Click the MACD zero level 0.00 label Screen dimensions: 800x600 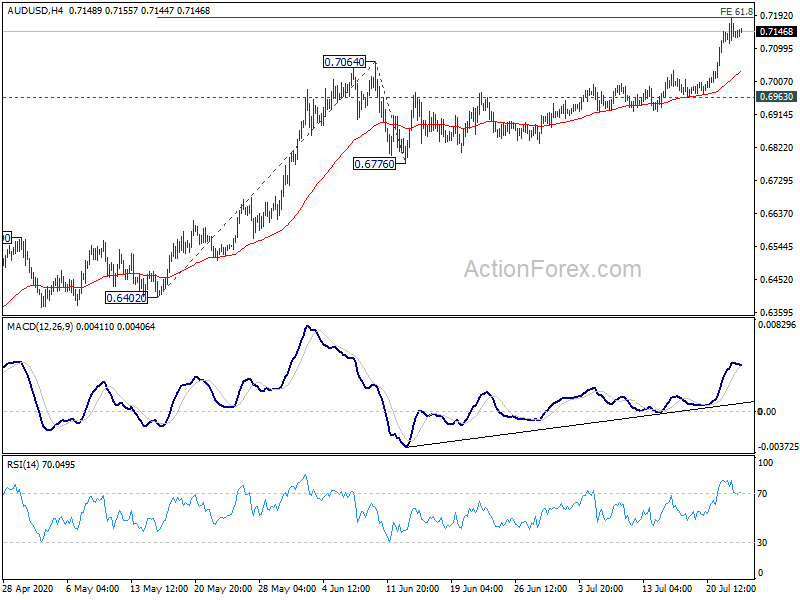click(767, 411)
